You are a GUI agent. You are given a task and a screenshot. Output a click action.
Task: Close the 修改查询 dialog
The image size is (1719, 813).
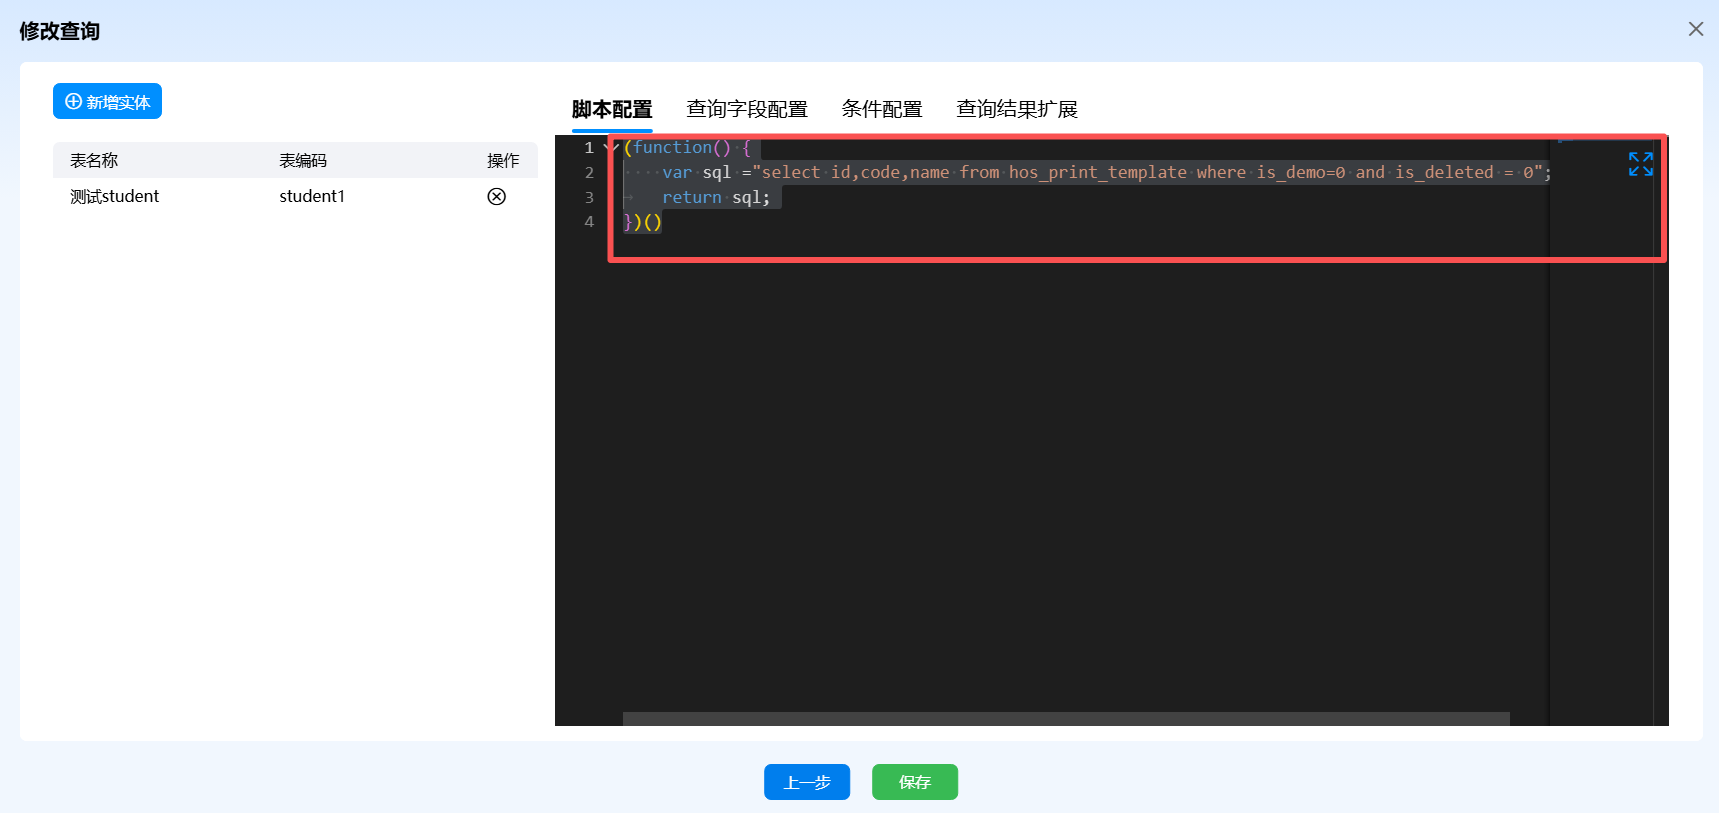(1695, 29)
